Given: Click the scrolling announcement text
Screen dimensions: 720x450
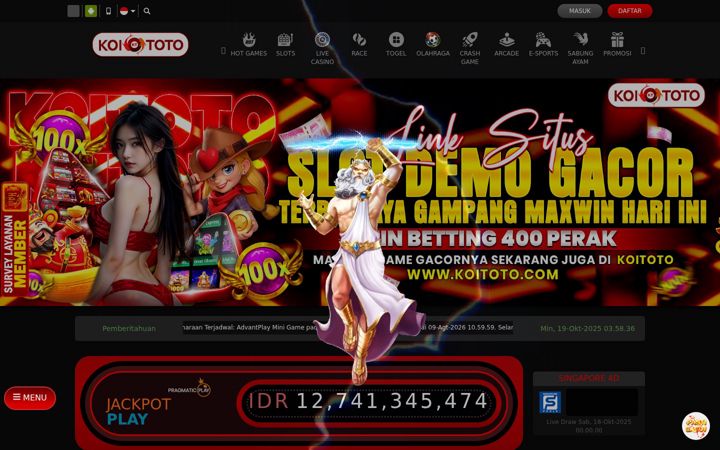Looking at the screenshot, I should (x=348, y=327).
